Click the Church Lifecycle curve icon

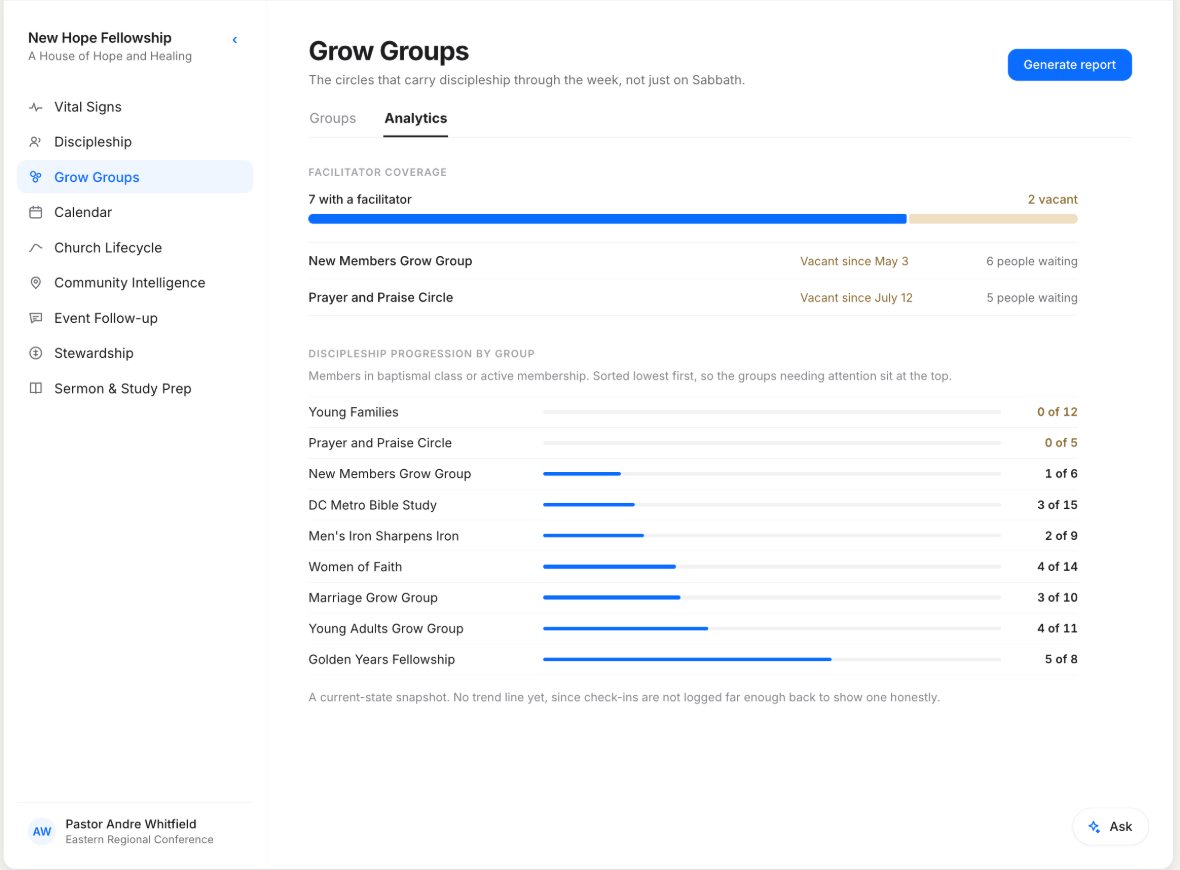[35, 248]
